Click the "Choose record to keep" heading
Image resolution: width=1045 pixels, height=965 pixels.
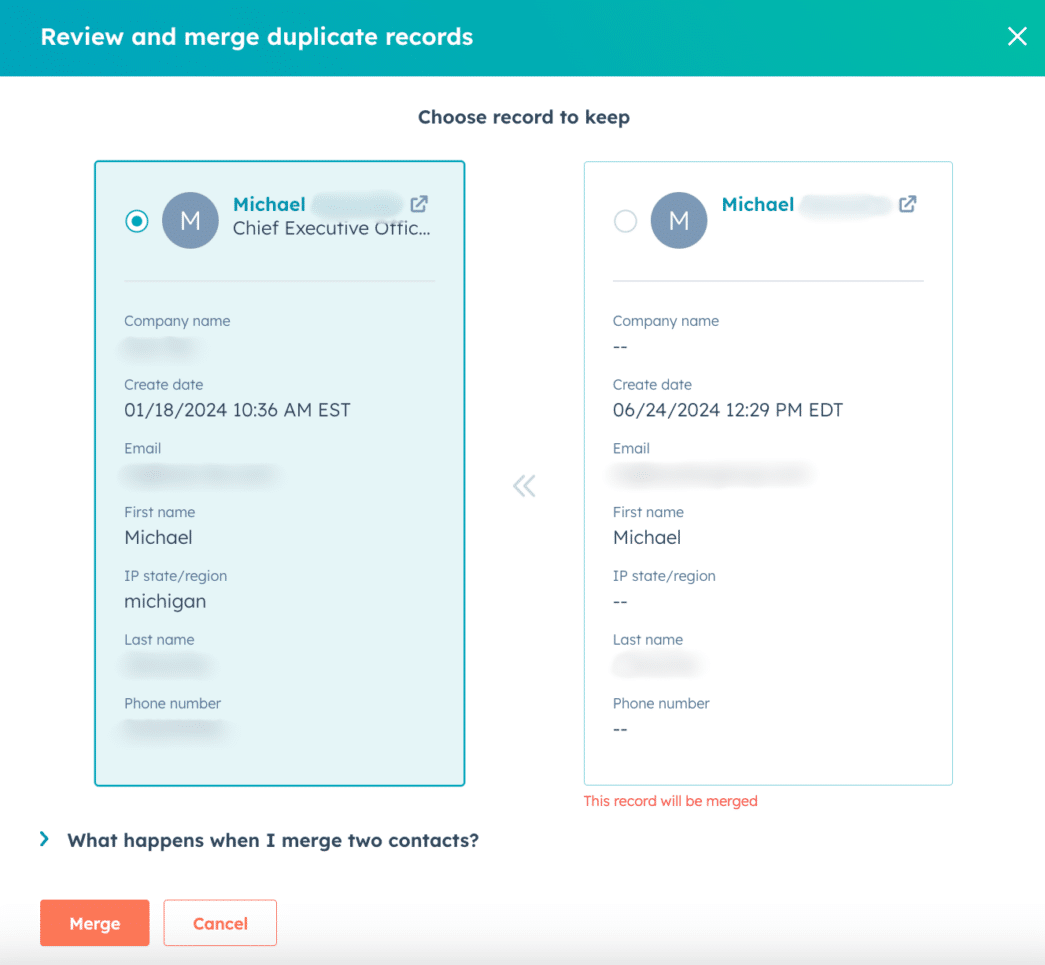(523, 117)
